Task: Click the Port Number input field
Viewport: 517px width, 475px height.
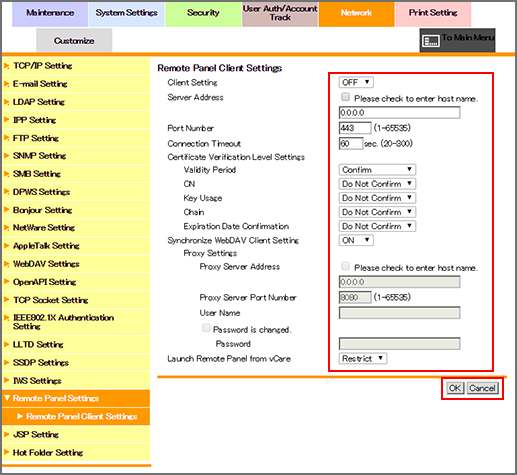Action: coord(355,128)
